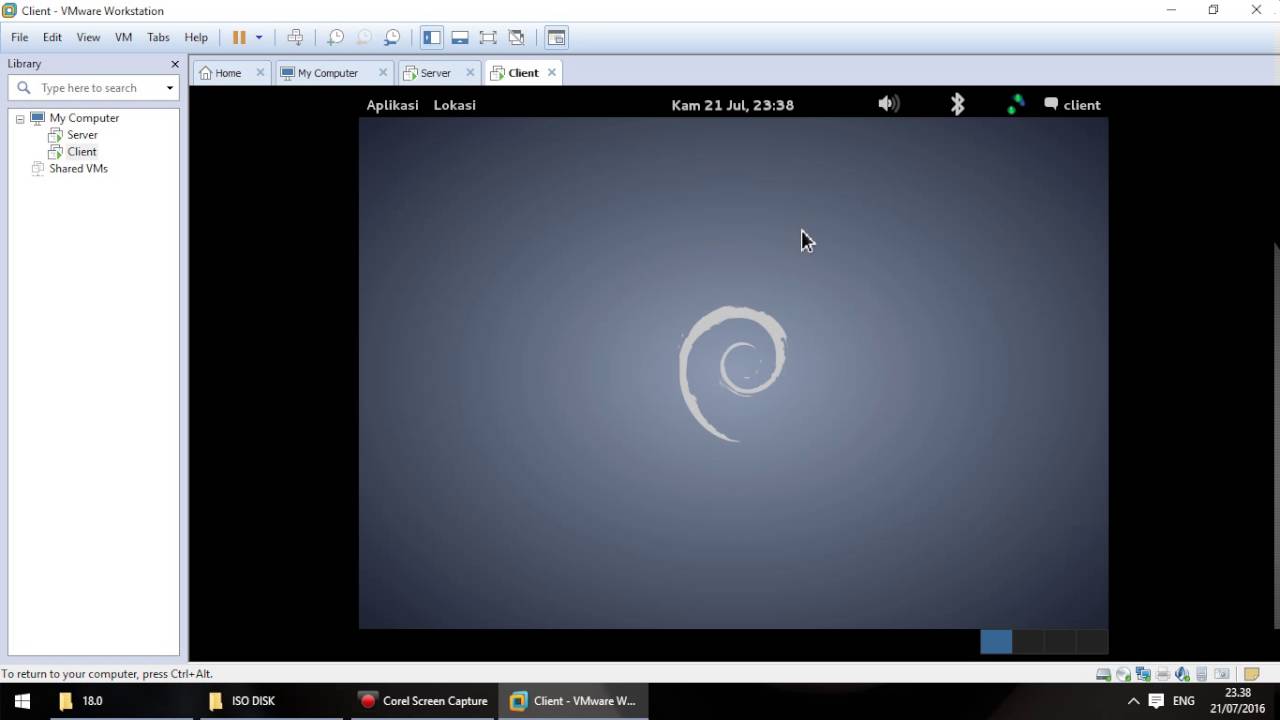Select the first blue workspace in switcher
Viewport: 1280px width, 720px height.
[x=996, y=642]
